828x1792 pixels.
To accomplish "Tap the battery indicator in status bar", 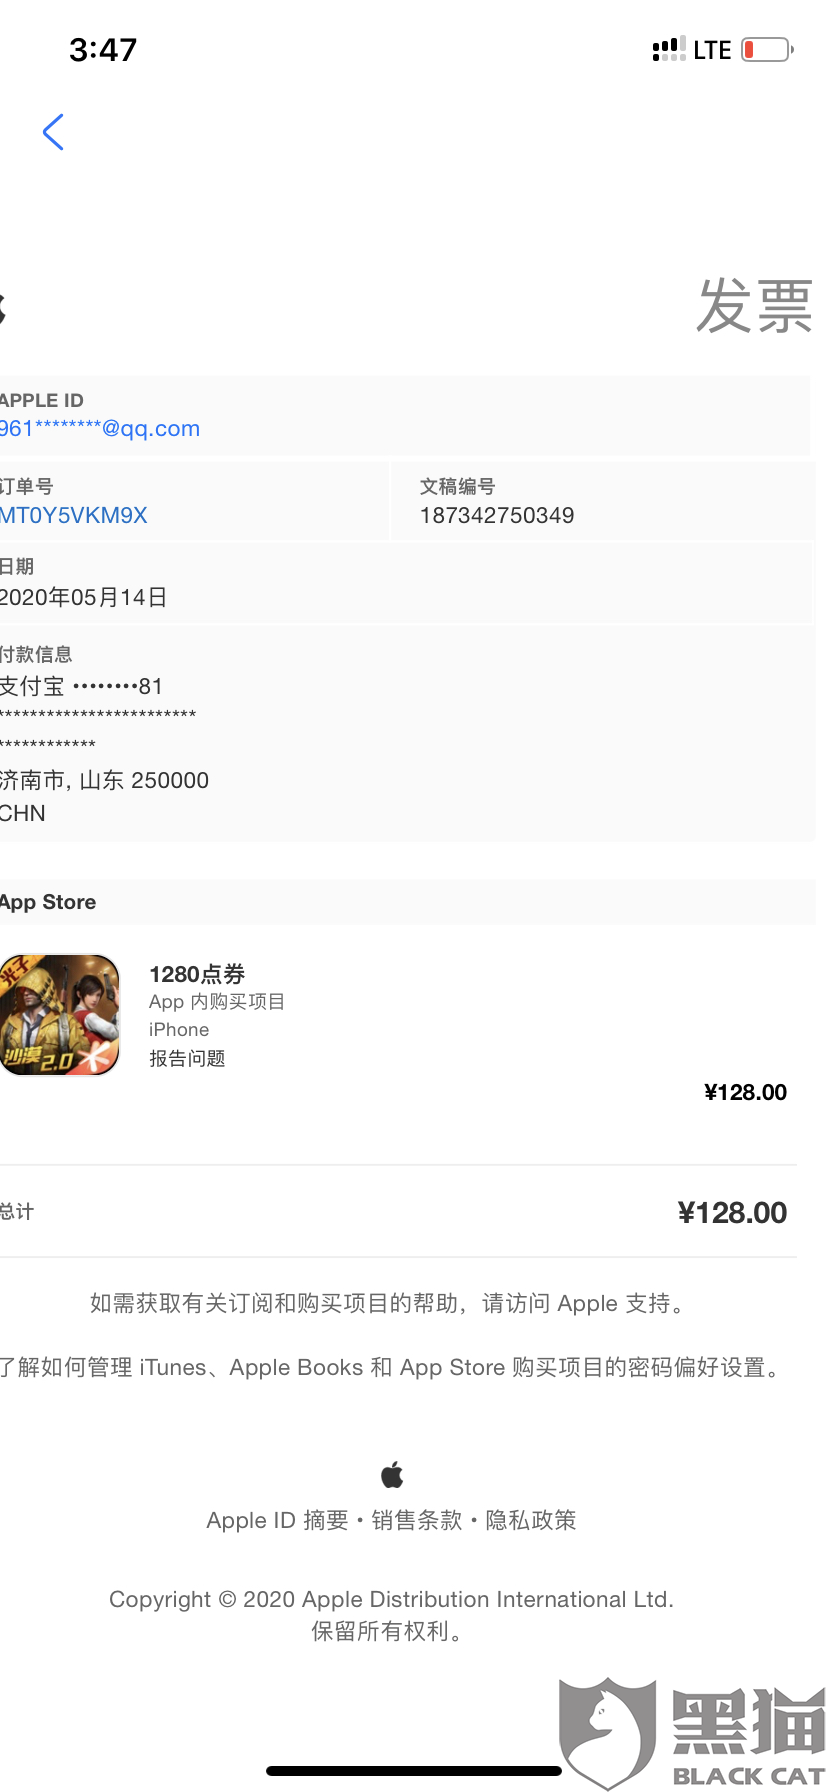I will coord(767,50).
